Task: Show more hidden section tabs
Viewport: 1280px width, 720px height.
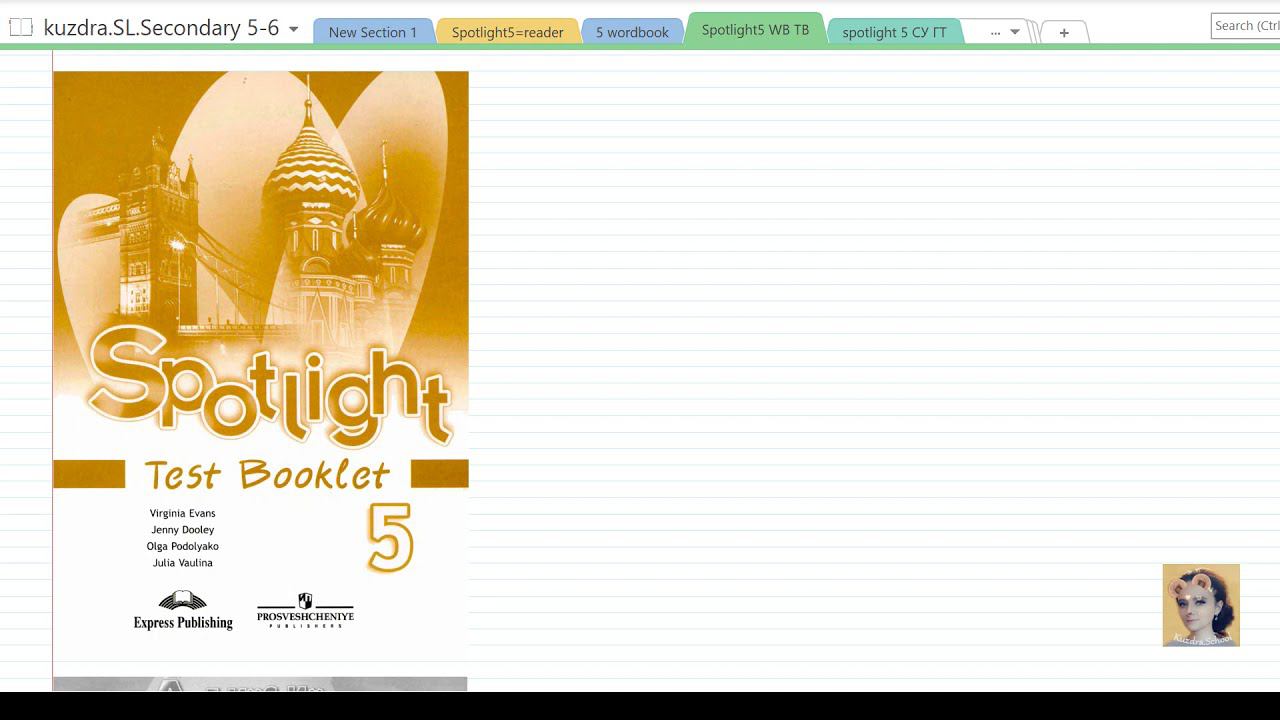Action: point(1004,32)
